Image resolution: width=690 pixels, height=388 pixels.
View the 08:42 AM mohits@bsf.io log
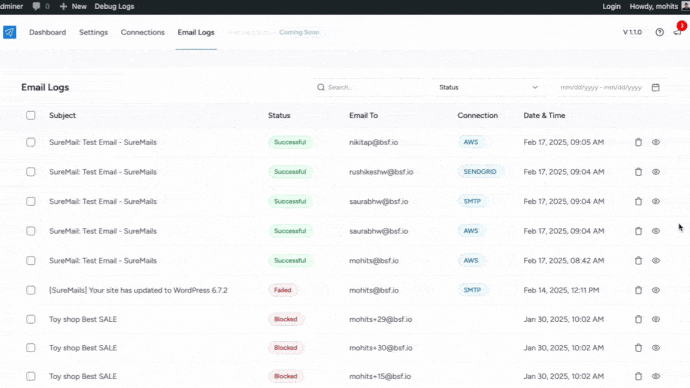pos(656,260)
